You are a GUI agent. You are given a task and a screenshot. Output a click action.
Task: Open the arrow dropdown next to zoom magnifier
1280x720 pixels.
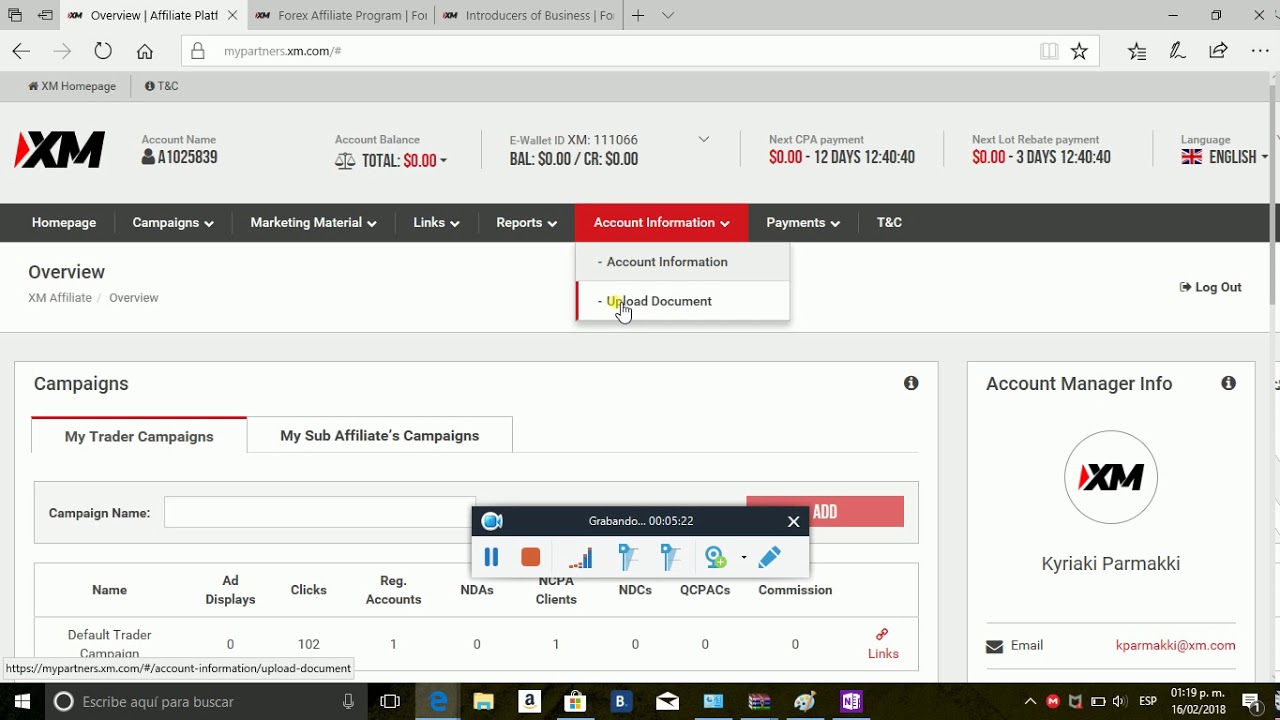click(743, 557)
